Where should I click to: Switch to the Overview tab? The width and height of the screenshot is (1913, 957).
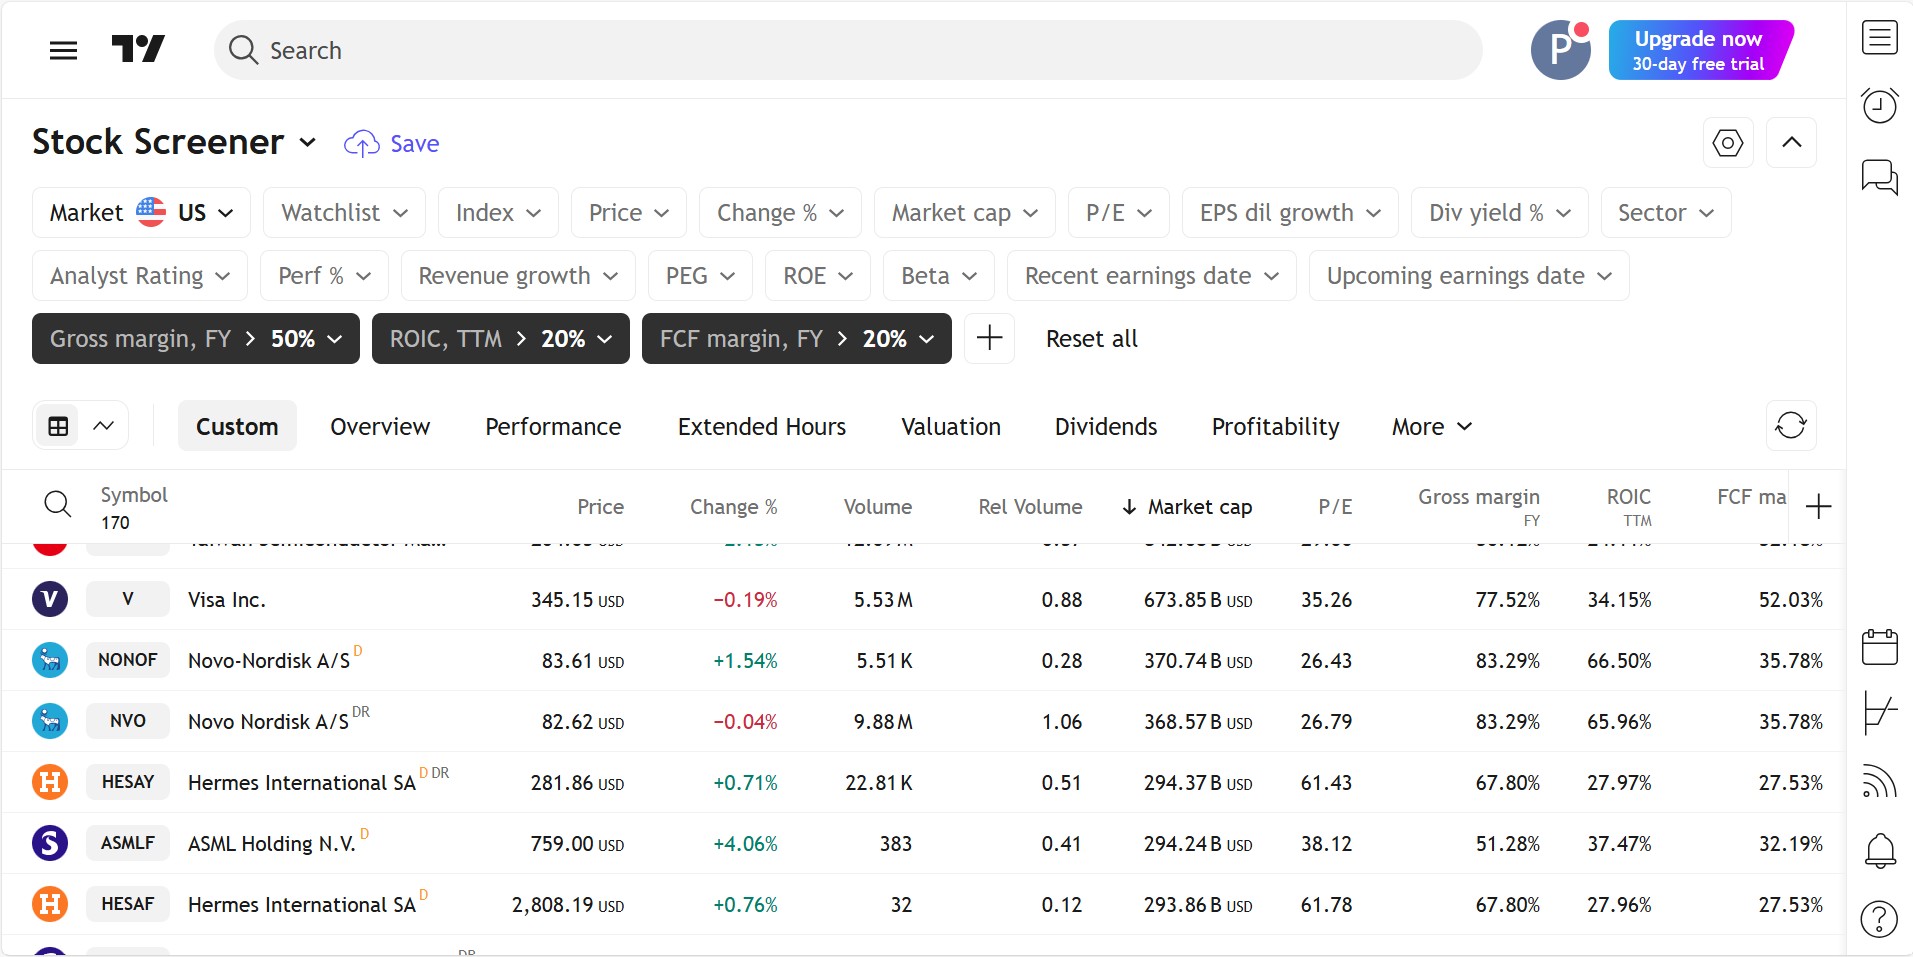pyautogui.click(x=380, y=426)
